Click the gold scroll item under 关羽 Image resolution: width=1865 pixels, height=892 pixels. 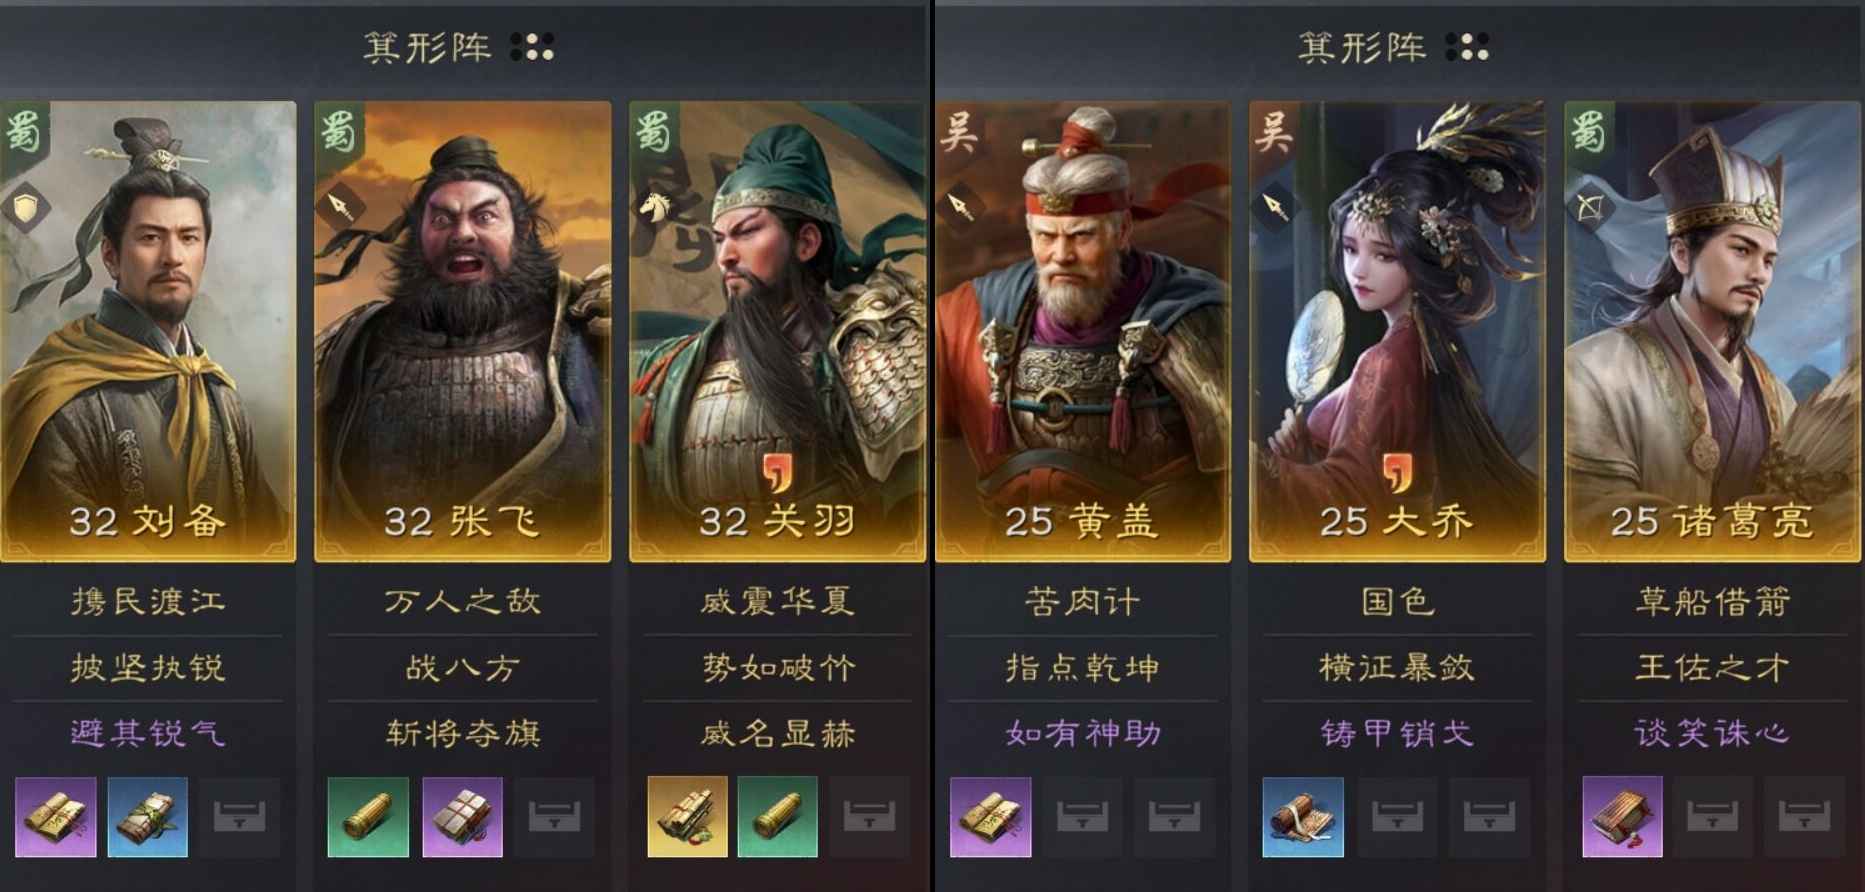tap(687, 817)
